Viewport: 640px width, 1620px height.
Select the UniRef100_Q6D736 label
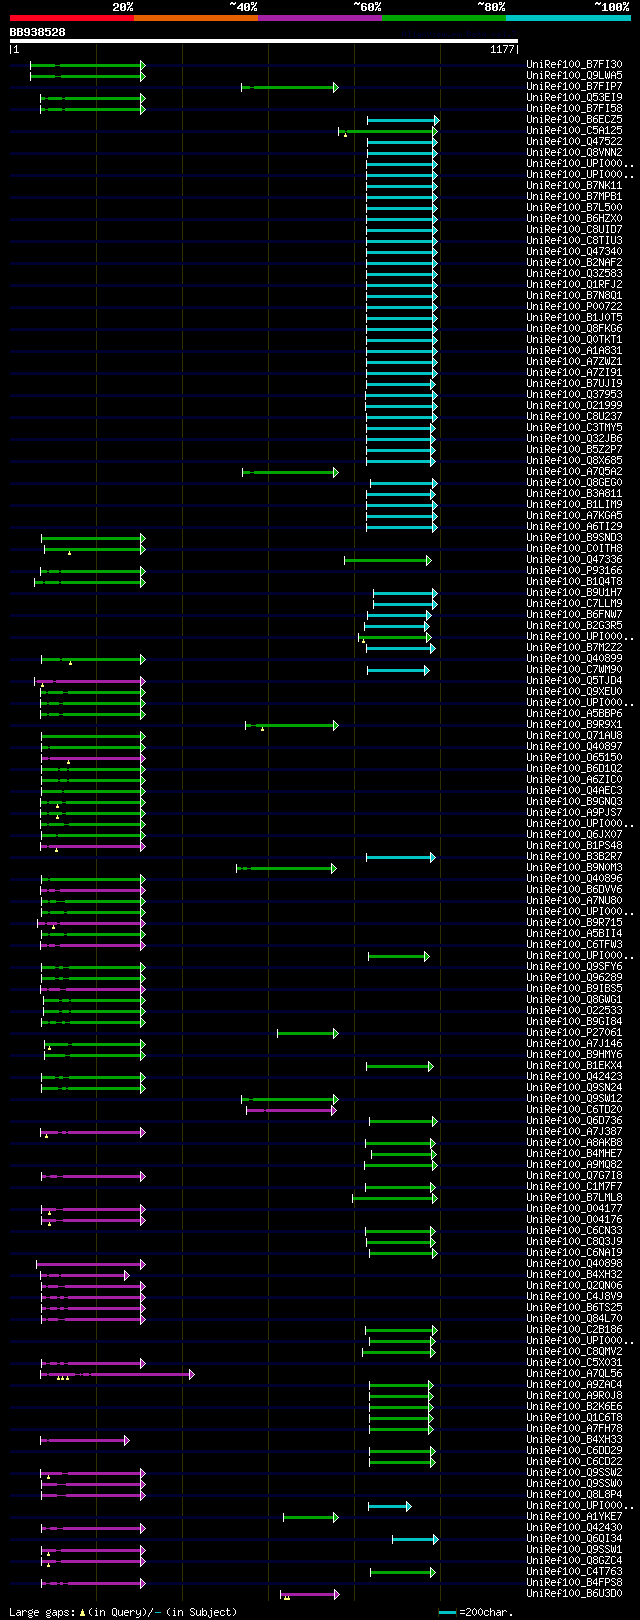click(x=574, y=1121)
